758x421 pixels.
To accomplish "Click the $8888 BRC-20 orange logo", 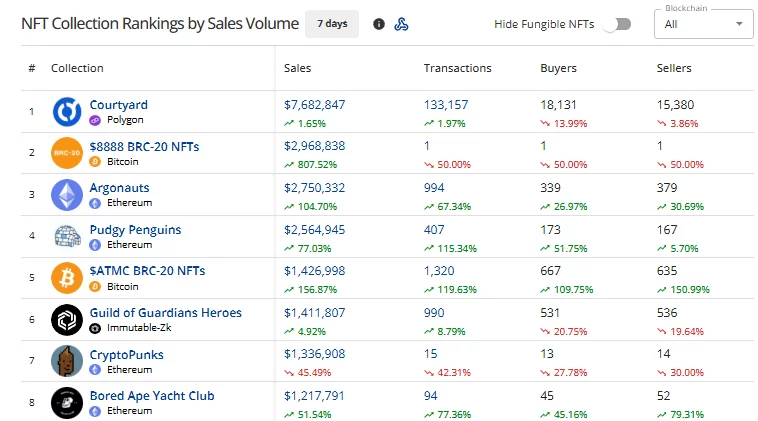I will [67, 153].
